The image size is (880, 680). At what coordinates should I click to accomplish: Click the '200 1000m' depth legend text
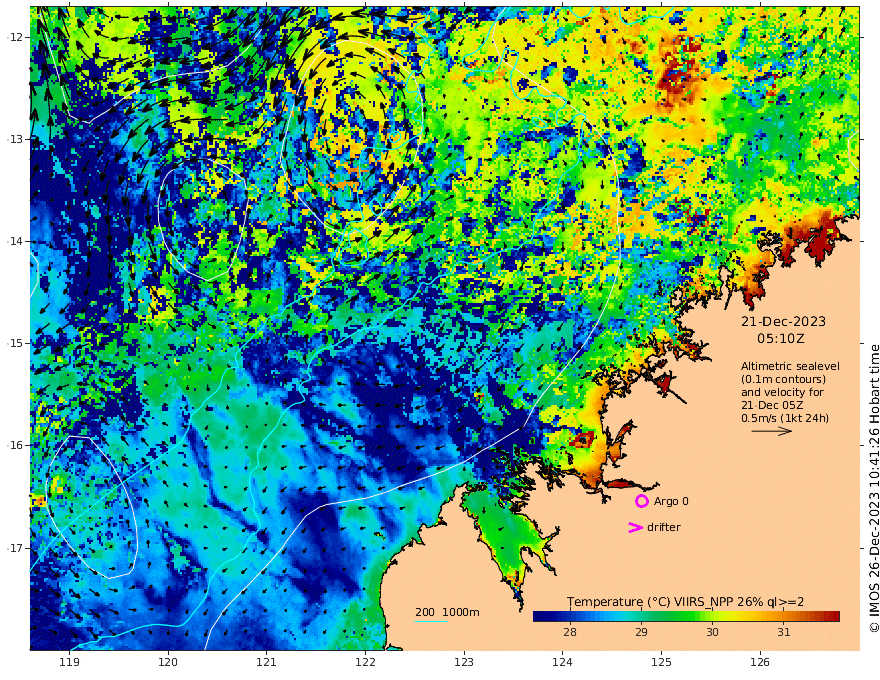pyautogui.click(x=447, y=612)
